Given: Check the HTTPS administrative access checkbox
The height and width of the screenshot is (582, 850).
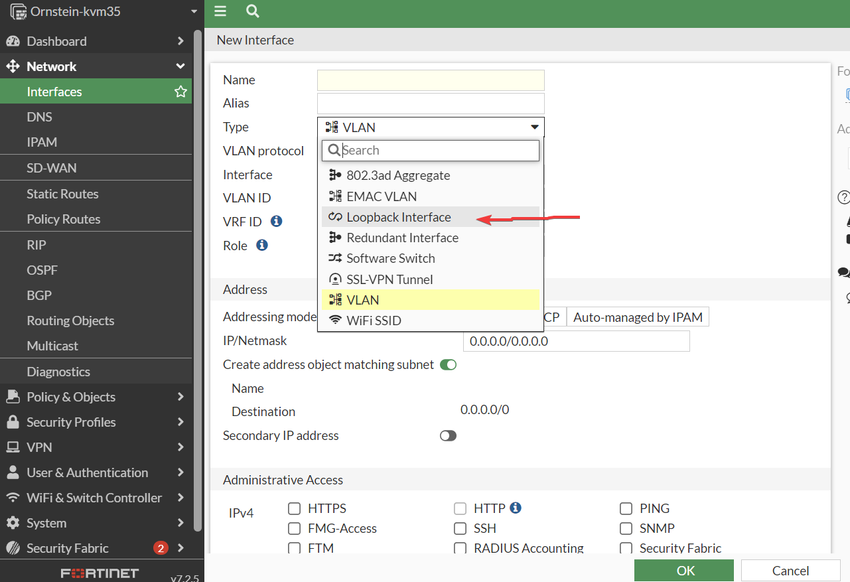Looking at the screenshot, I should pos(294,508).
